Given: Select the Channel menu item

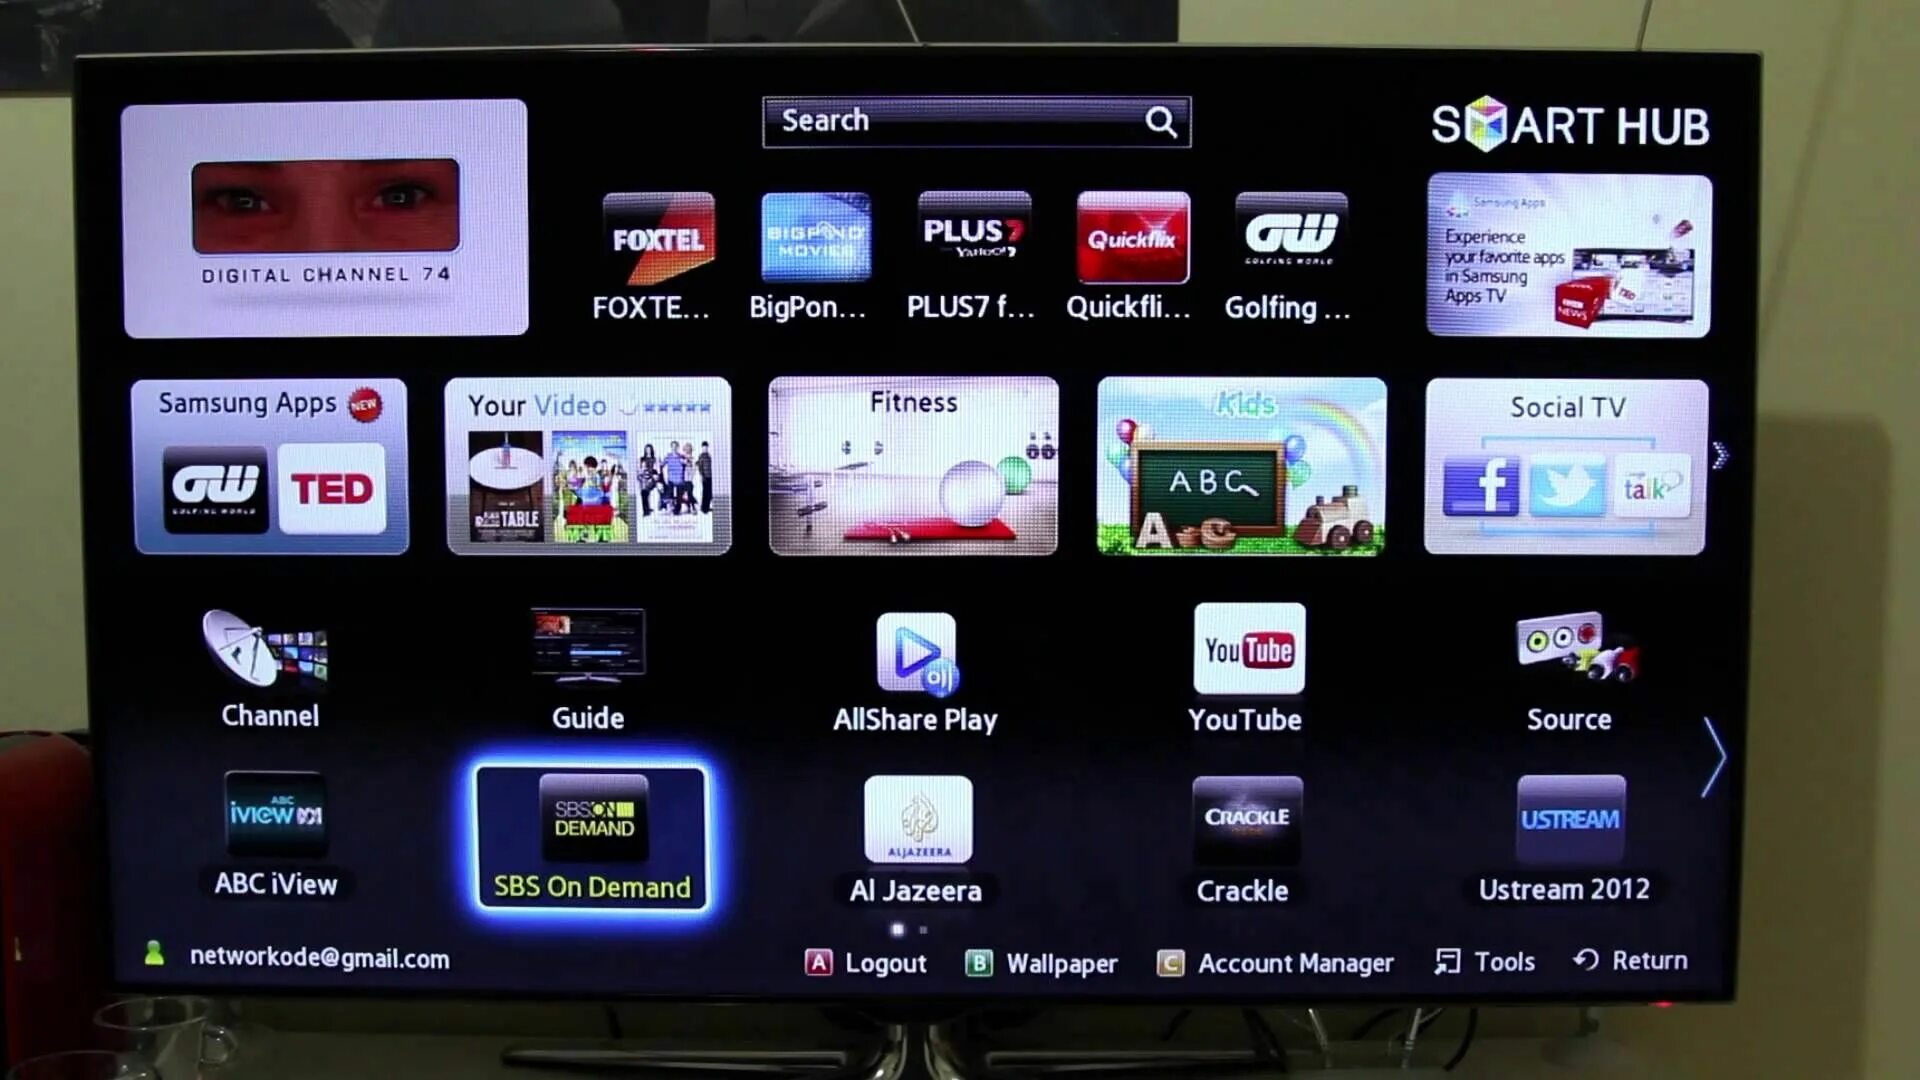Looking at the screenshot, I should tap(270, 669).
